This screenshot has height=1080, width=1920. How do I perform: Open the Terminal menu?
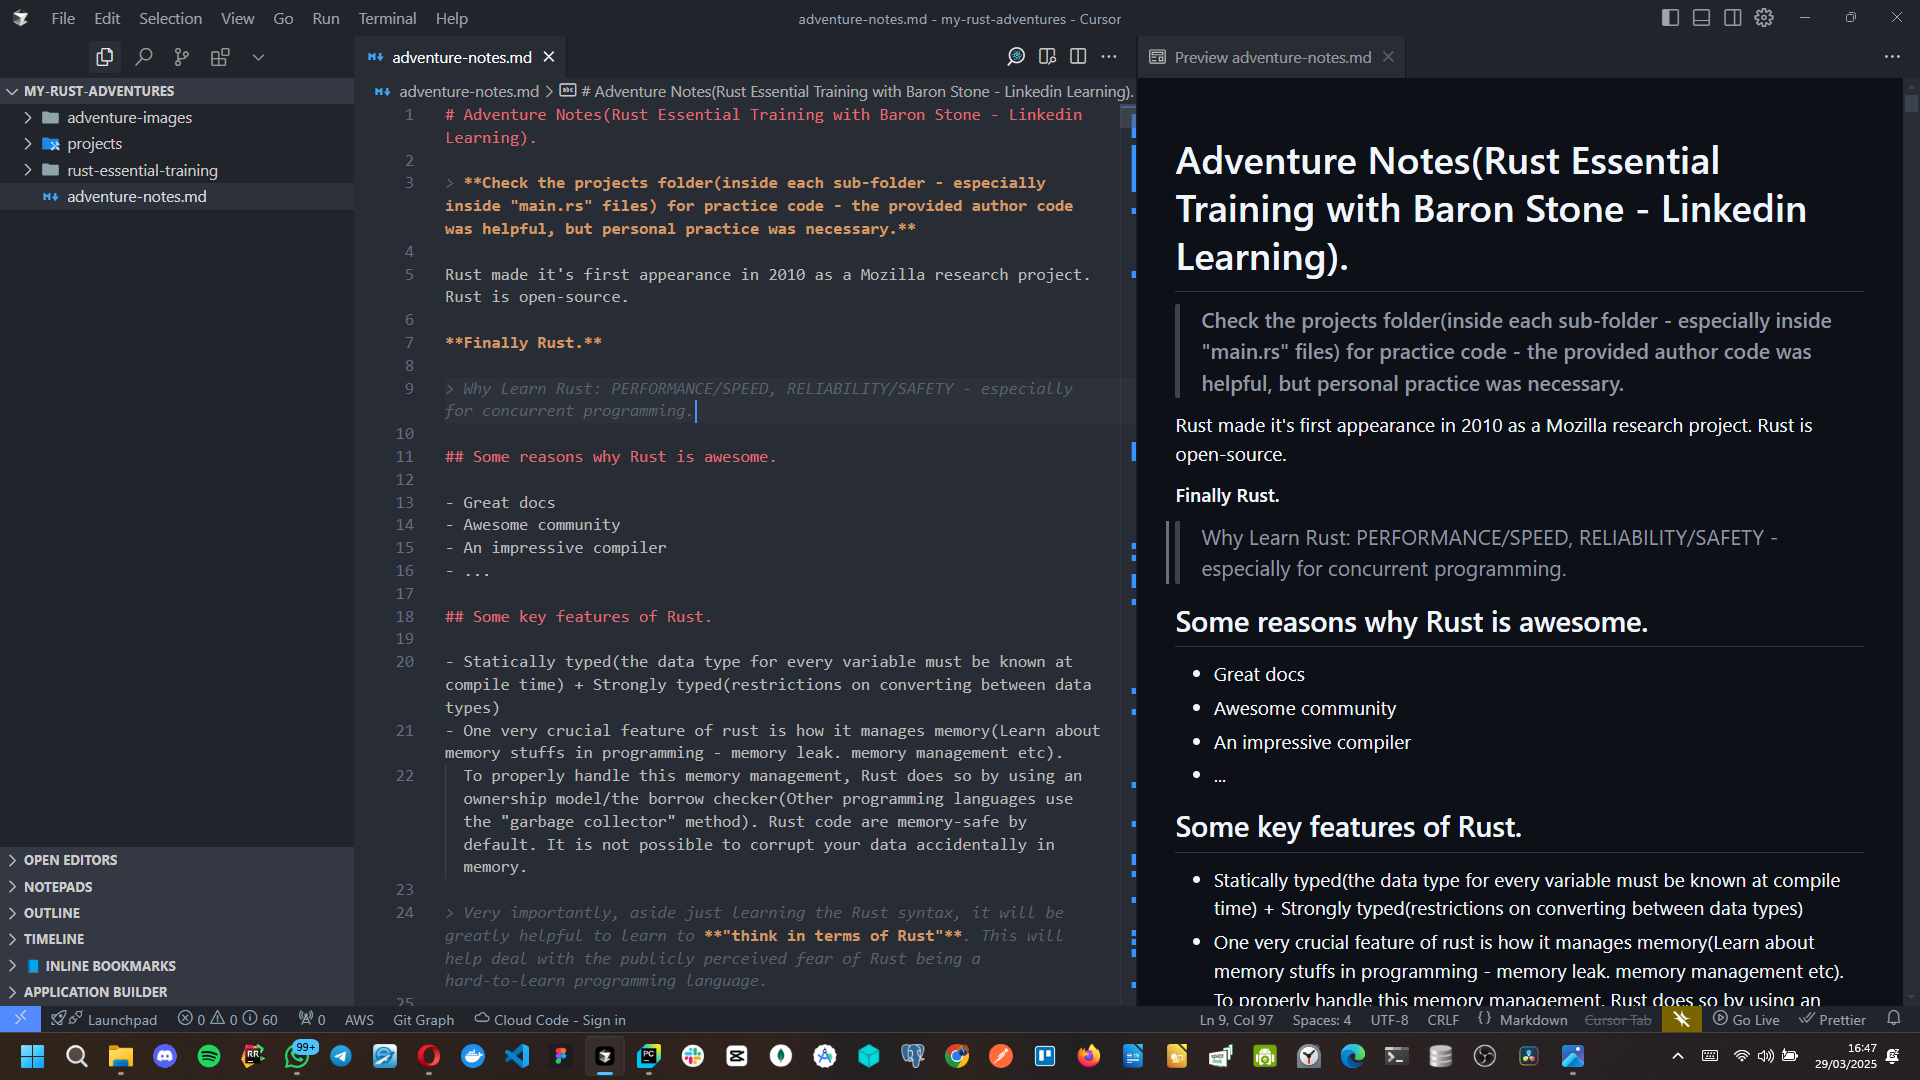click(x=387, y=18)
